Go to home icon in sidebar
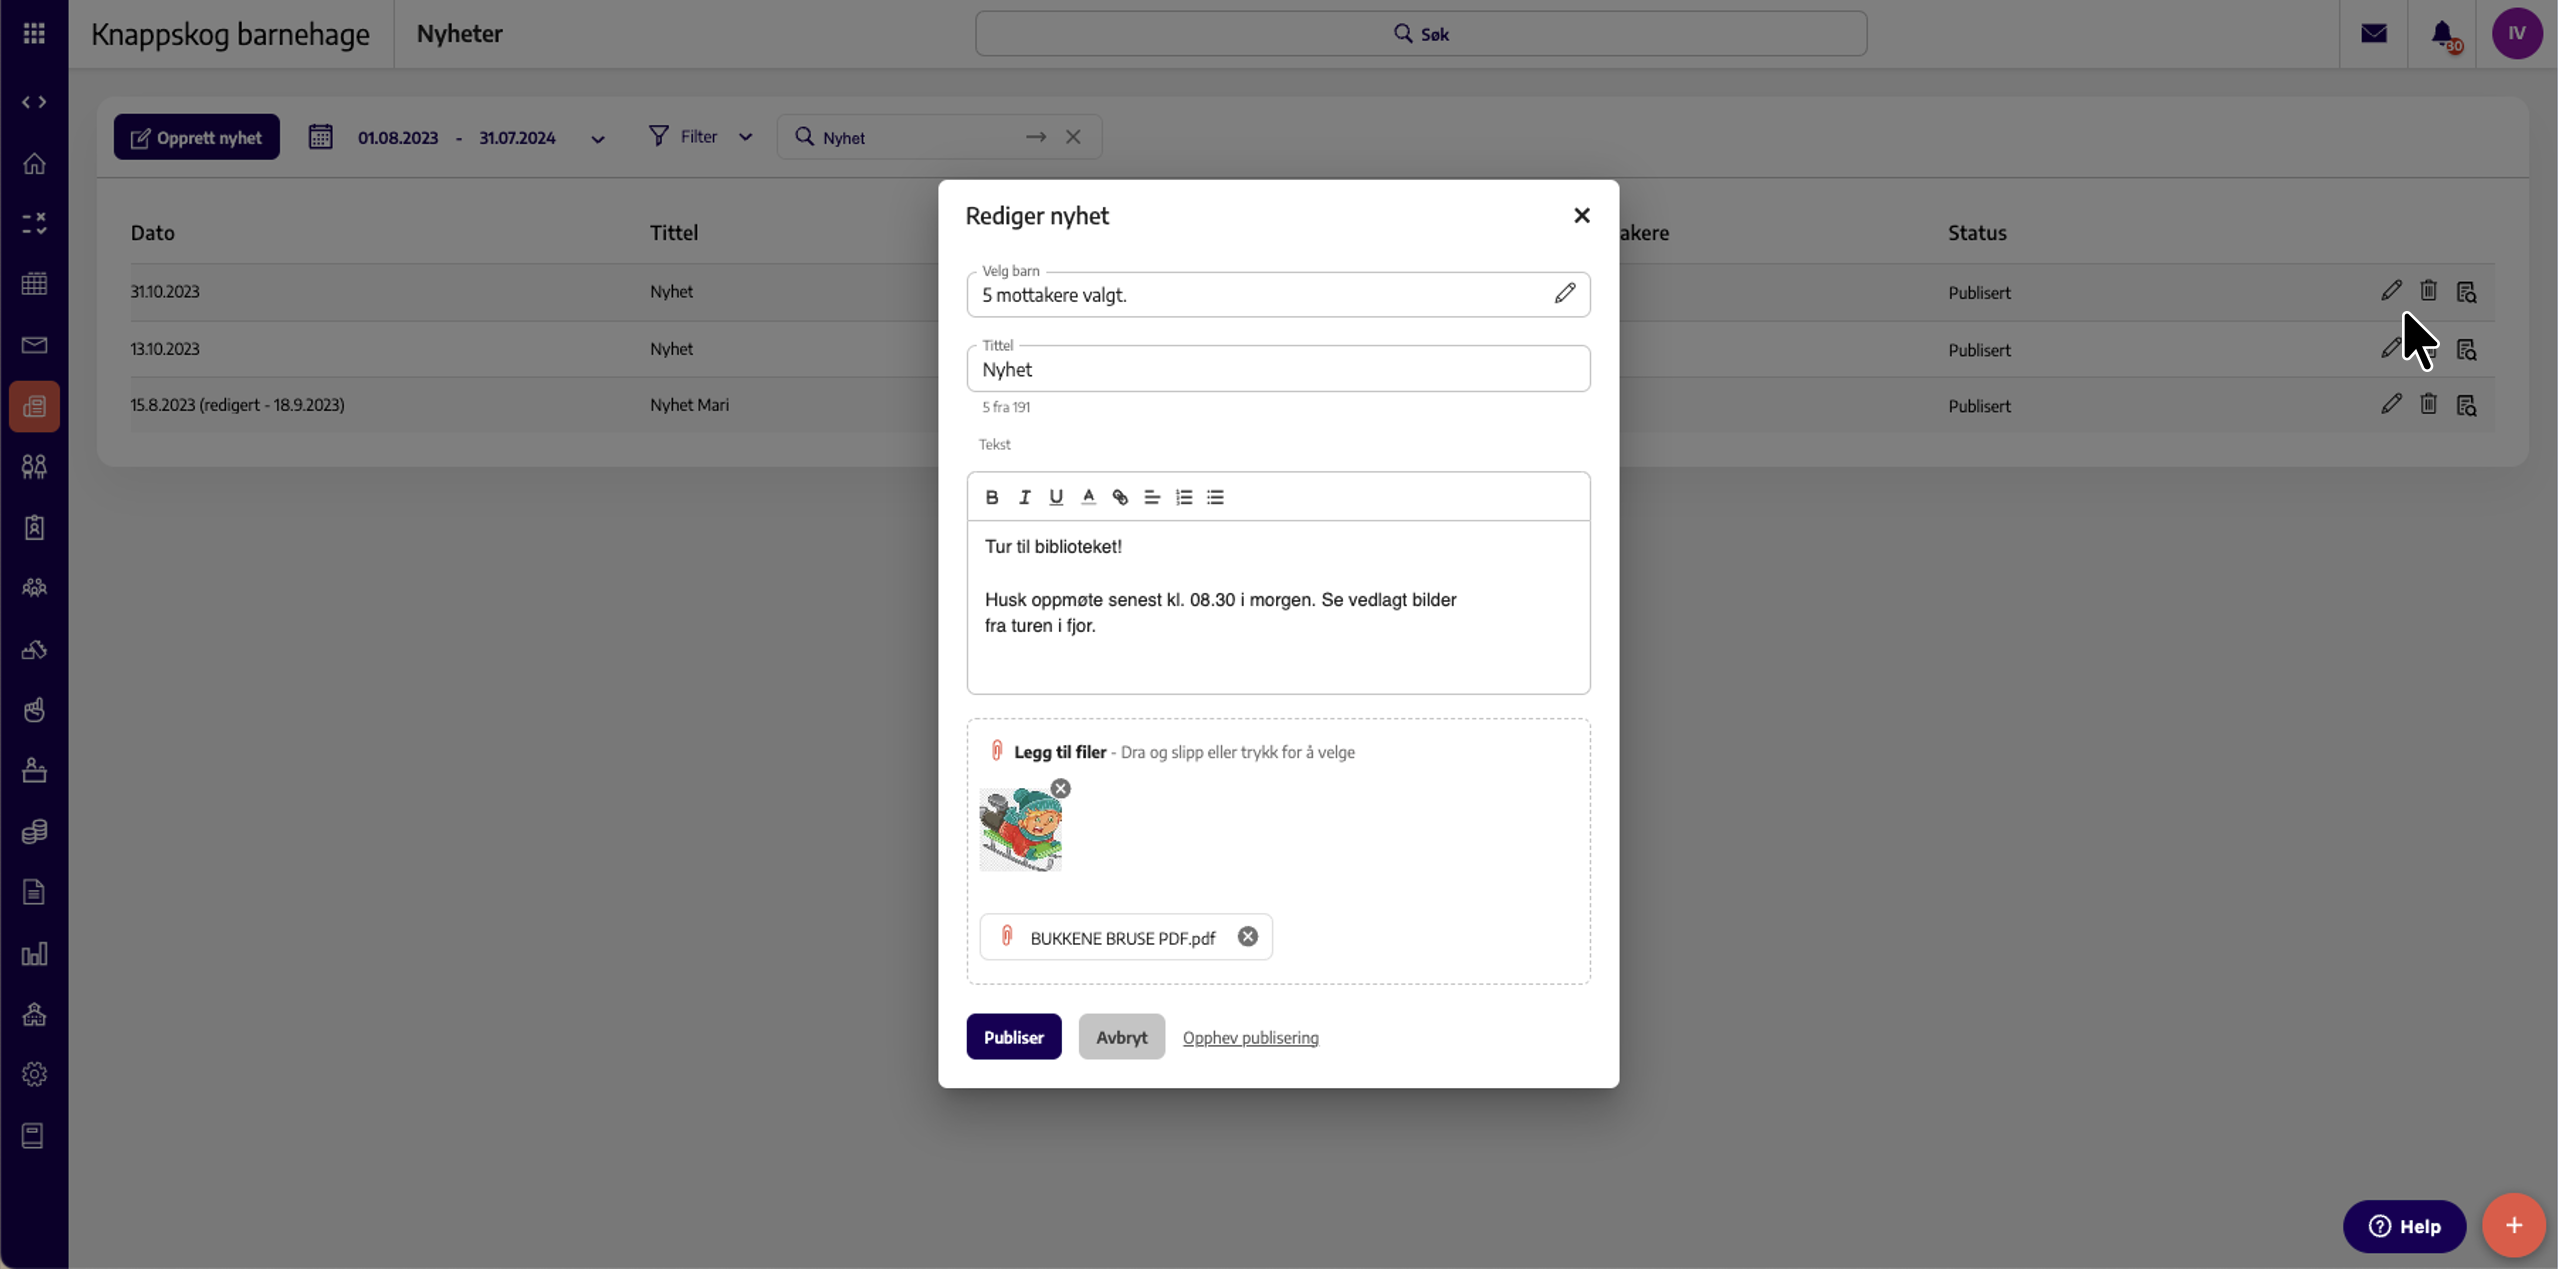This screenshot has width=2558, height=1269. 34,163
